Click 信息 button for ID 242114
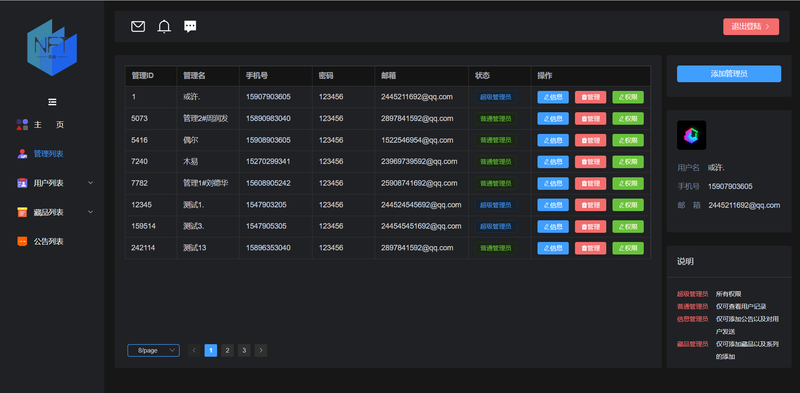Image resolution: width=800 pixels, height=393 pixels. pos(553,248)
